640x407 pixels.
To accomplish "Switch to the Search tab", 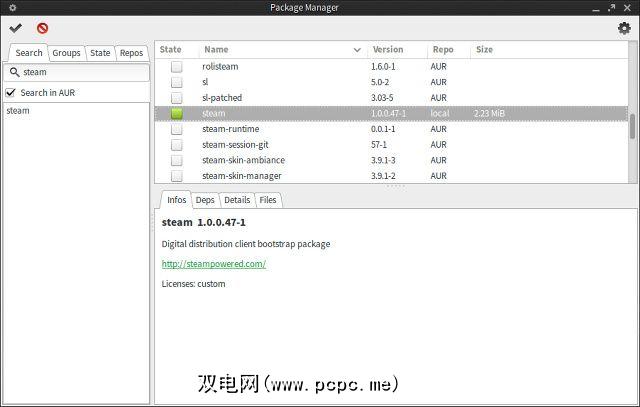I will pos(29,53).
